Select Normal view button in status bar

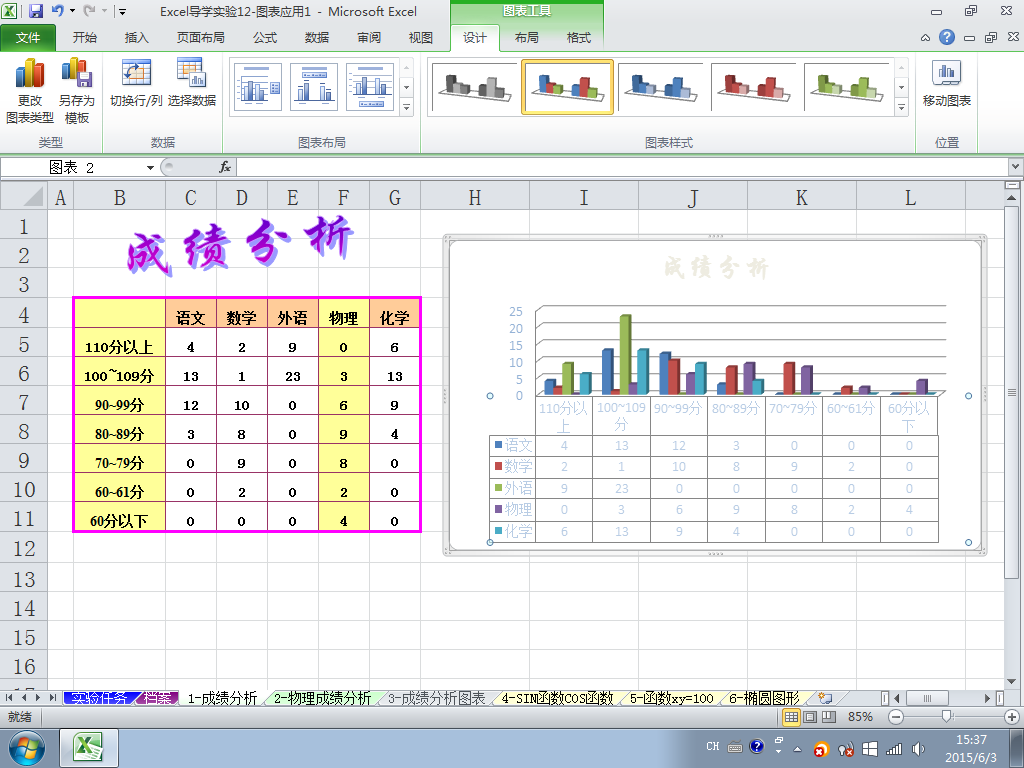coord(791,717)
